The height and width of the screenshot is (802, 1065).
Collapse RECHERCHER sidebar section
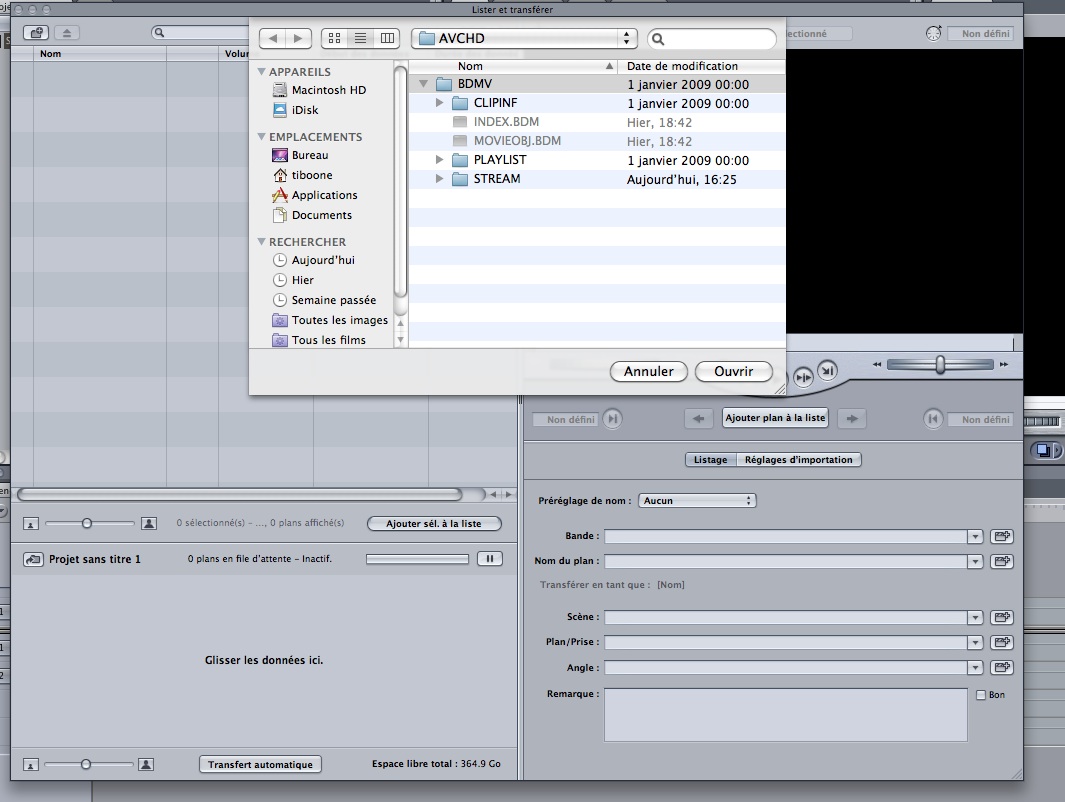pos(261,241)
